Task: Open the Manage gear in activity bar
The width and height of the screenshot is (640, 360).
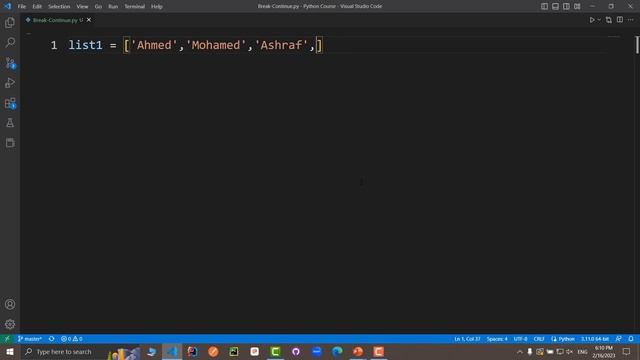Action: click(10, 324)
